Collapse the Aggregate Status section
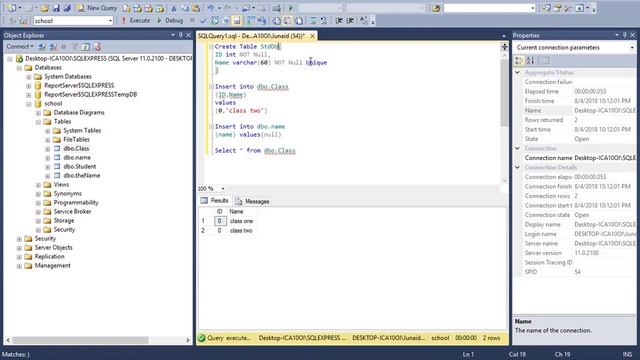The image size is (640, 360). [517, 72]
